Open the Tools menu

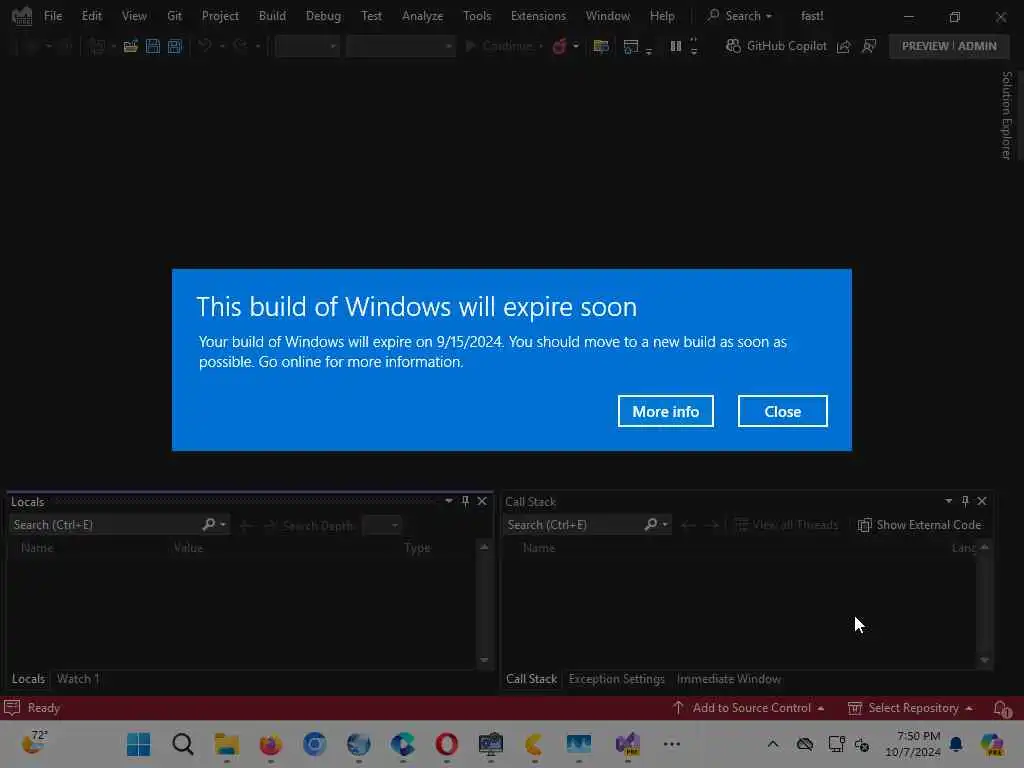pos(477,16)
